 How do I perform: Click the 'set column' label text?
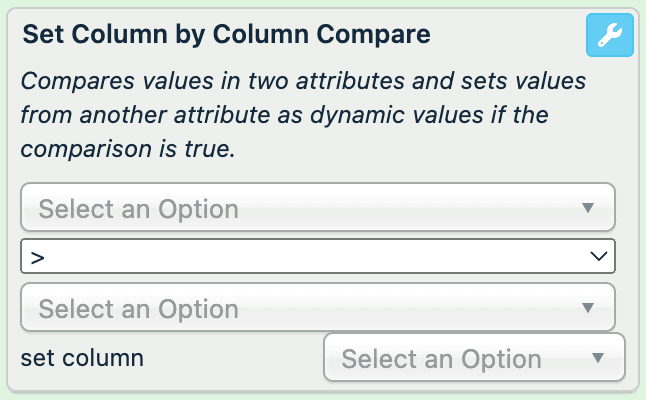pyautogui.click(x=82, y=357)
